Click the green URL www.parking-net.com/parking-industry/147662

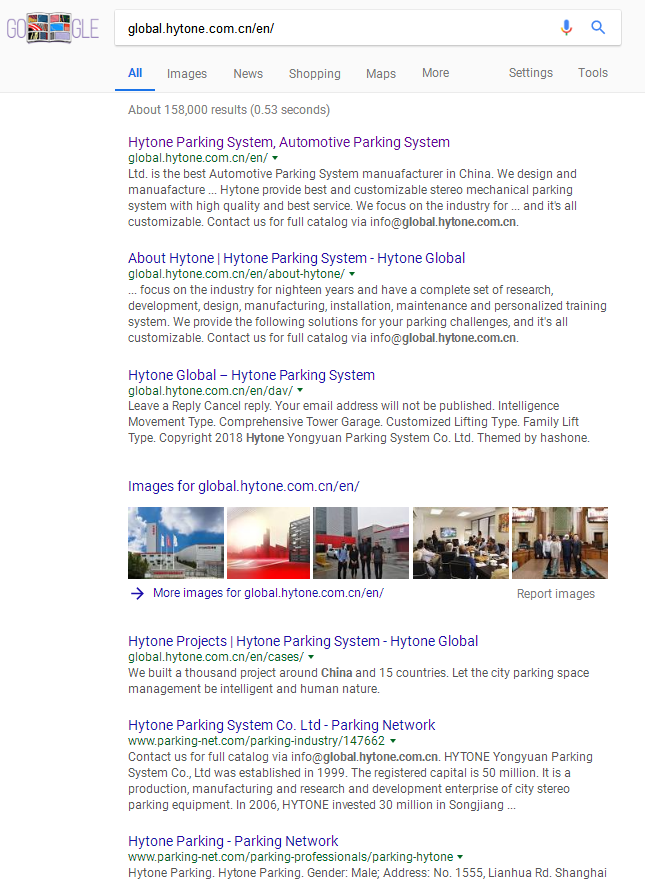pyautogui.click(x=256, y=741)
